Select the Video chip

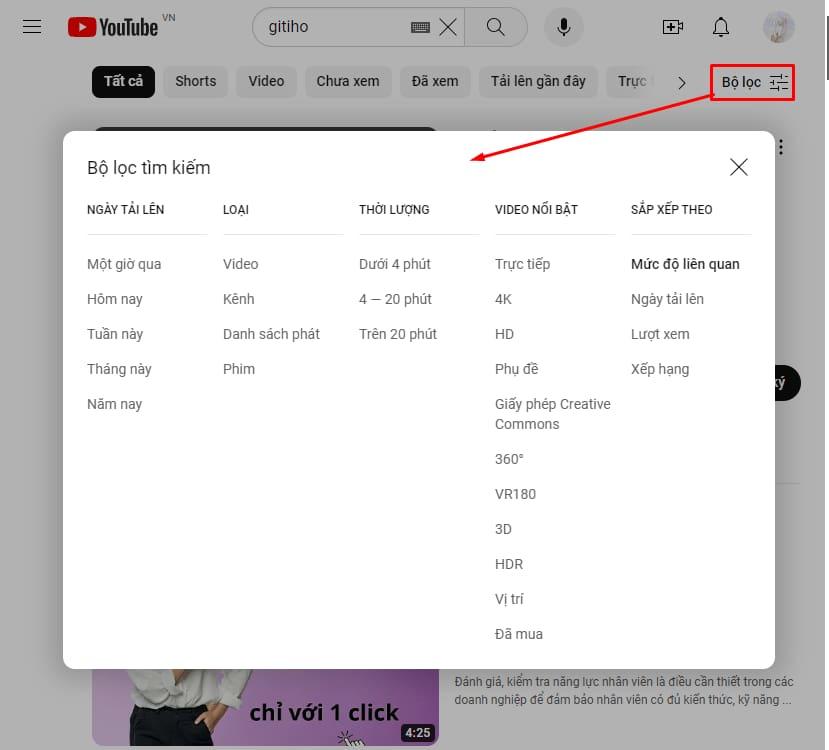[x=266, y=81]
